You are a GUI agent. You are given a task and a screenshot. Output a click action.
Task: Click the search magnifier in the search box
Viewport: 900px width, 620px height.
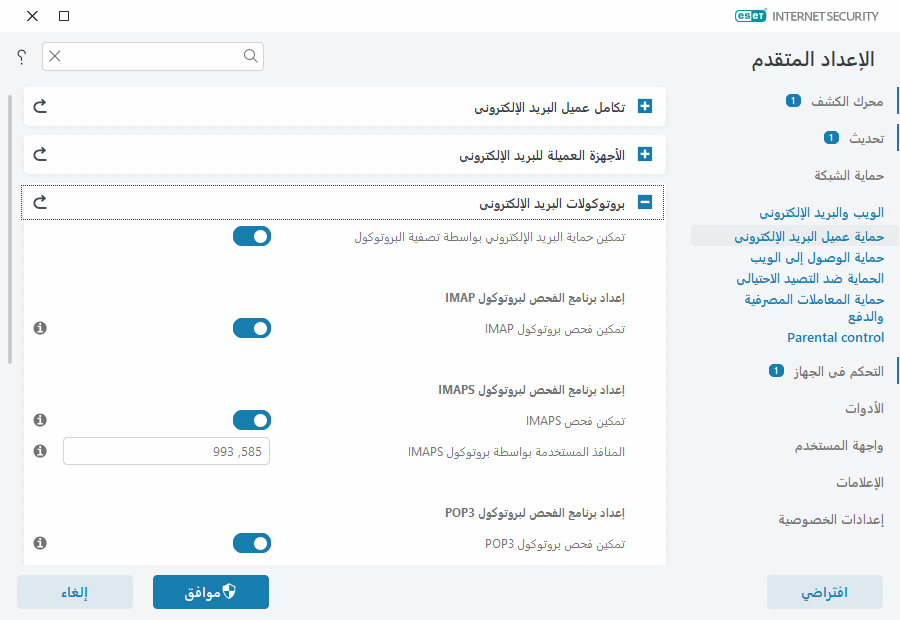250,57
